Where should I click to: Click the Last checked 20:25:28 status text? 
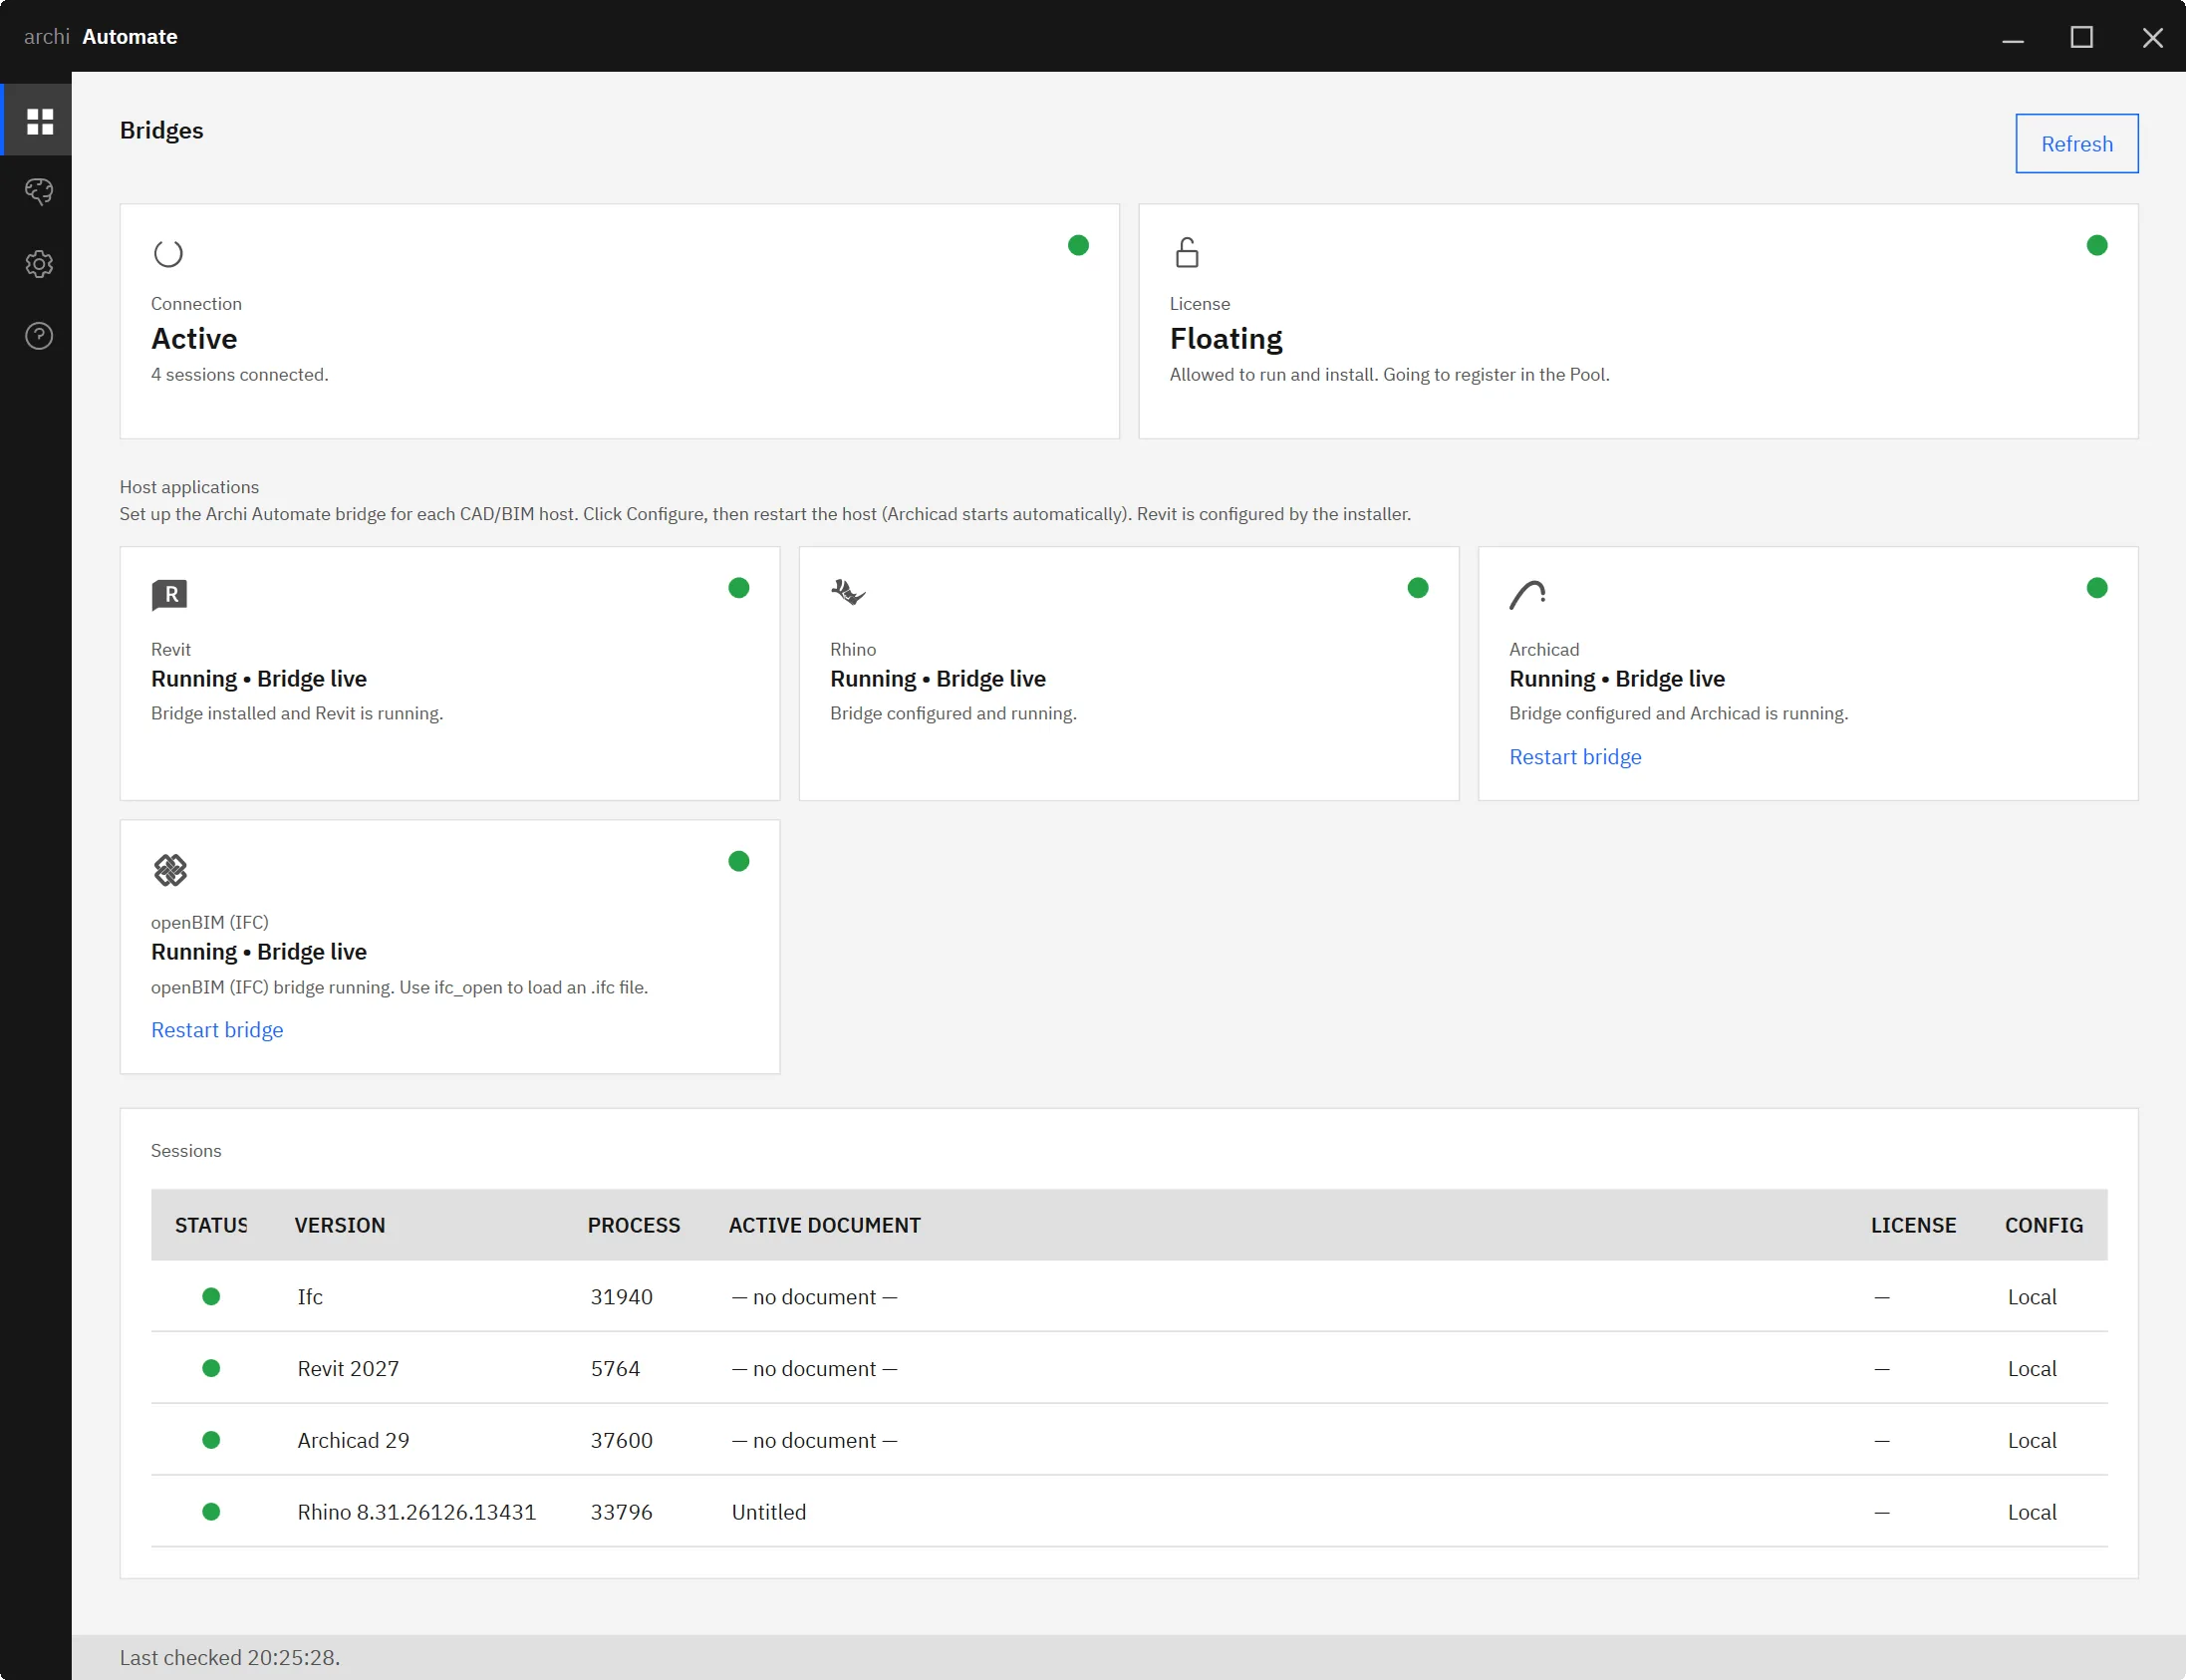[230, 1658]
